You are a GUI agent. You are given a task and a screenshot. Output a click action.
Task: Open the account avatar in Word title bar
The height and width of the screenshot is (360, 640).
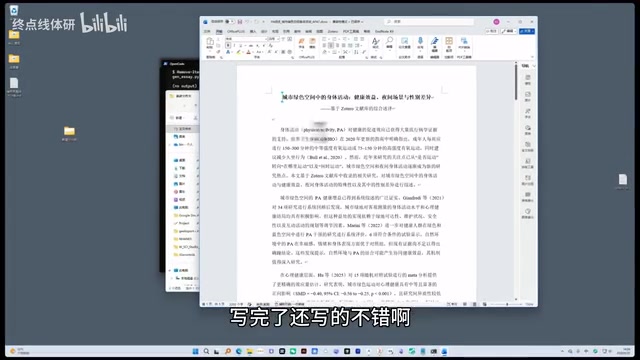[x=496, y=22]
